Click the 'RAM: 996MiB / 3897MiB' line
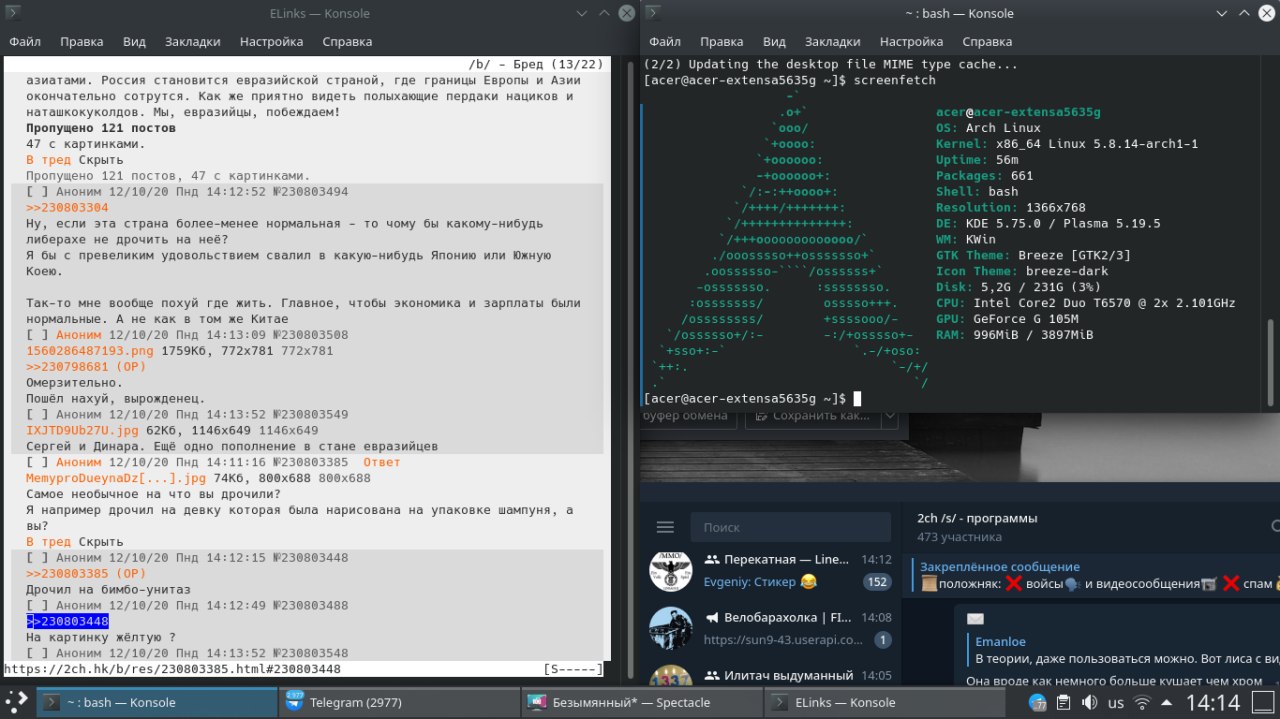 [1014, 335]
